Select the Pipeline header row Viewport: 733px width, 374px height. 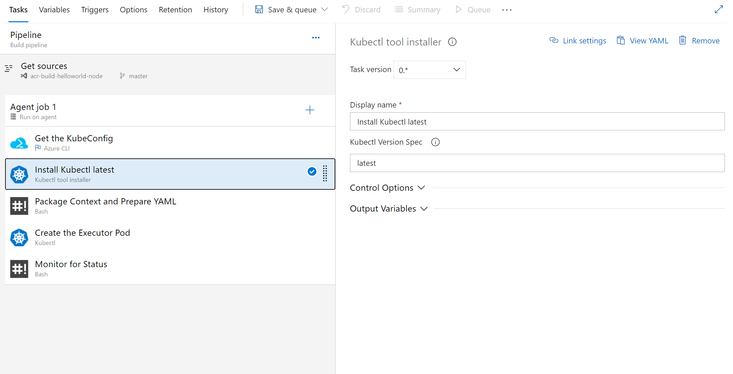(168, 39)
